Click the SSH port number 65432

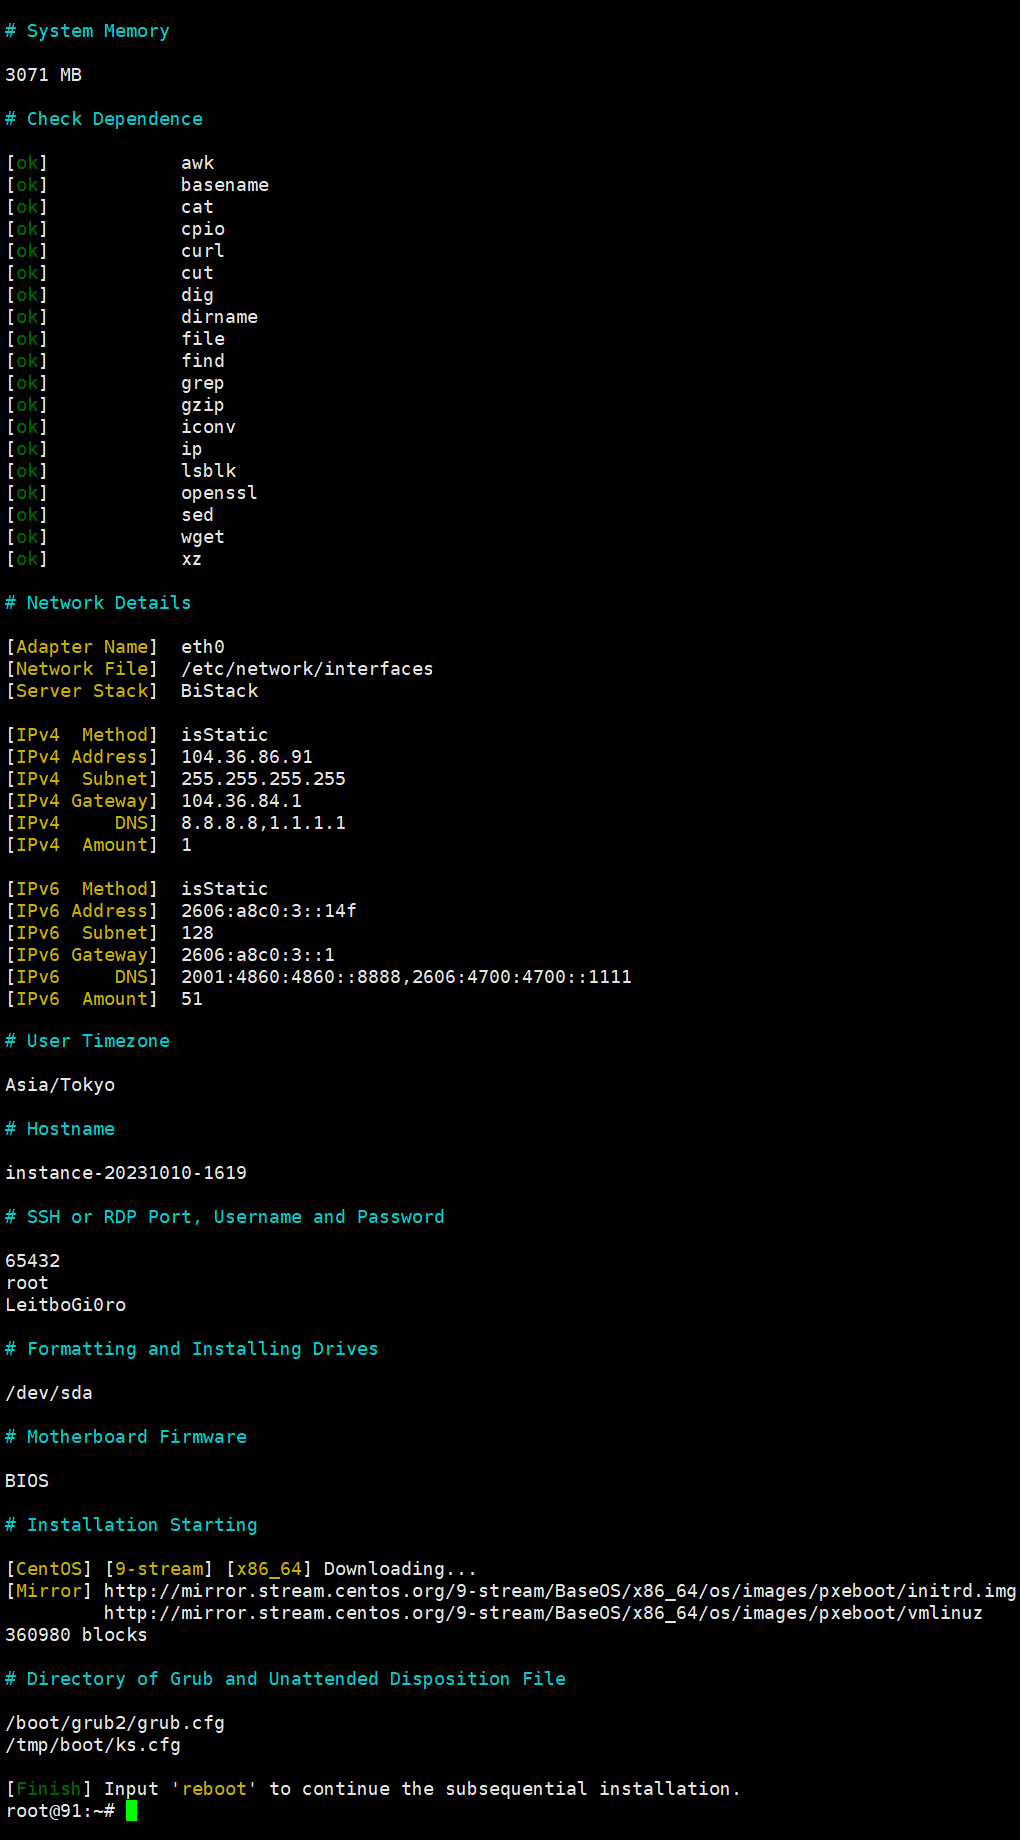pyautogui.click(x=32, y=1261)
